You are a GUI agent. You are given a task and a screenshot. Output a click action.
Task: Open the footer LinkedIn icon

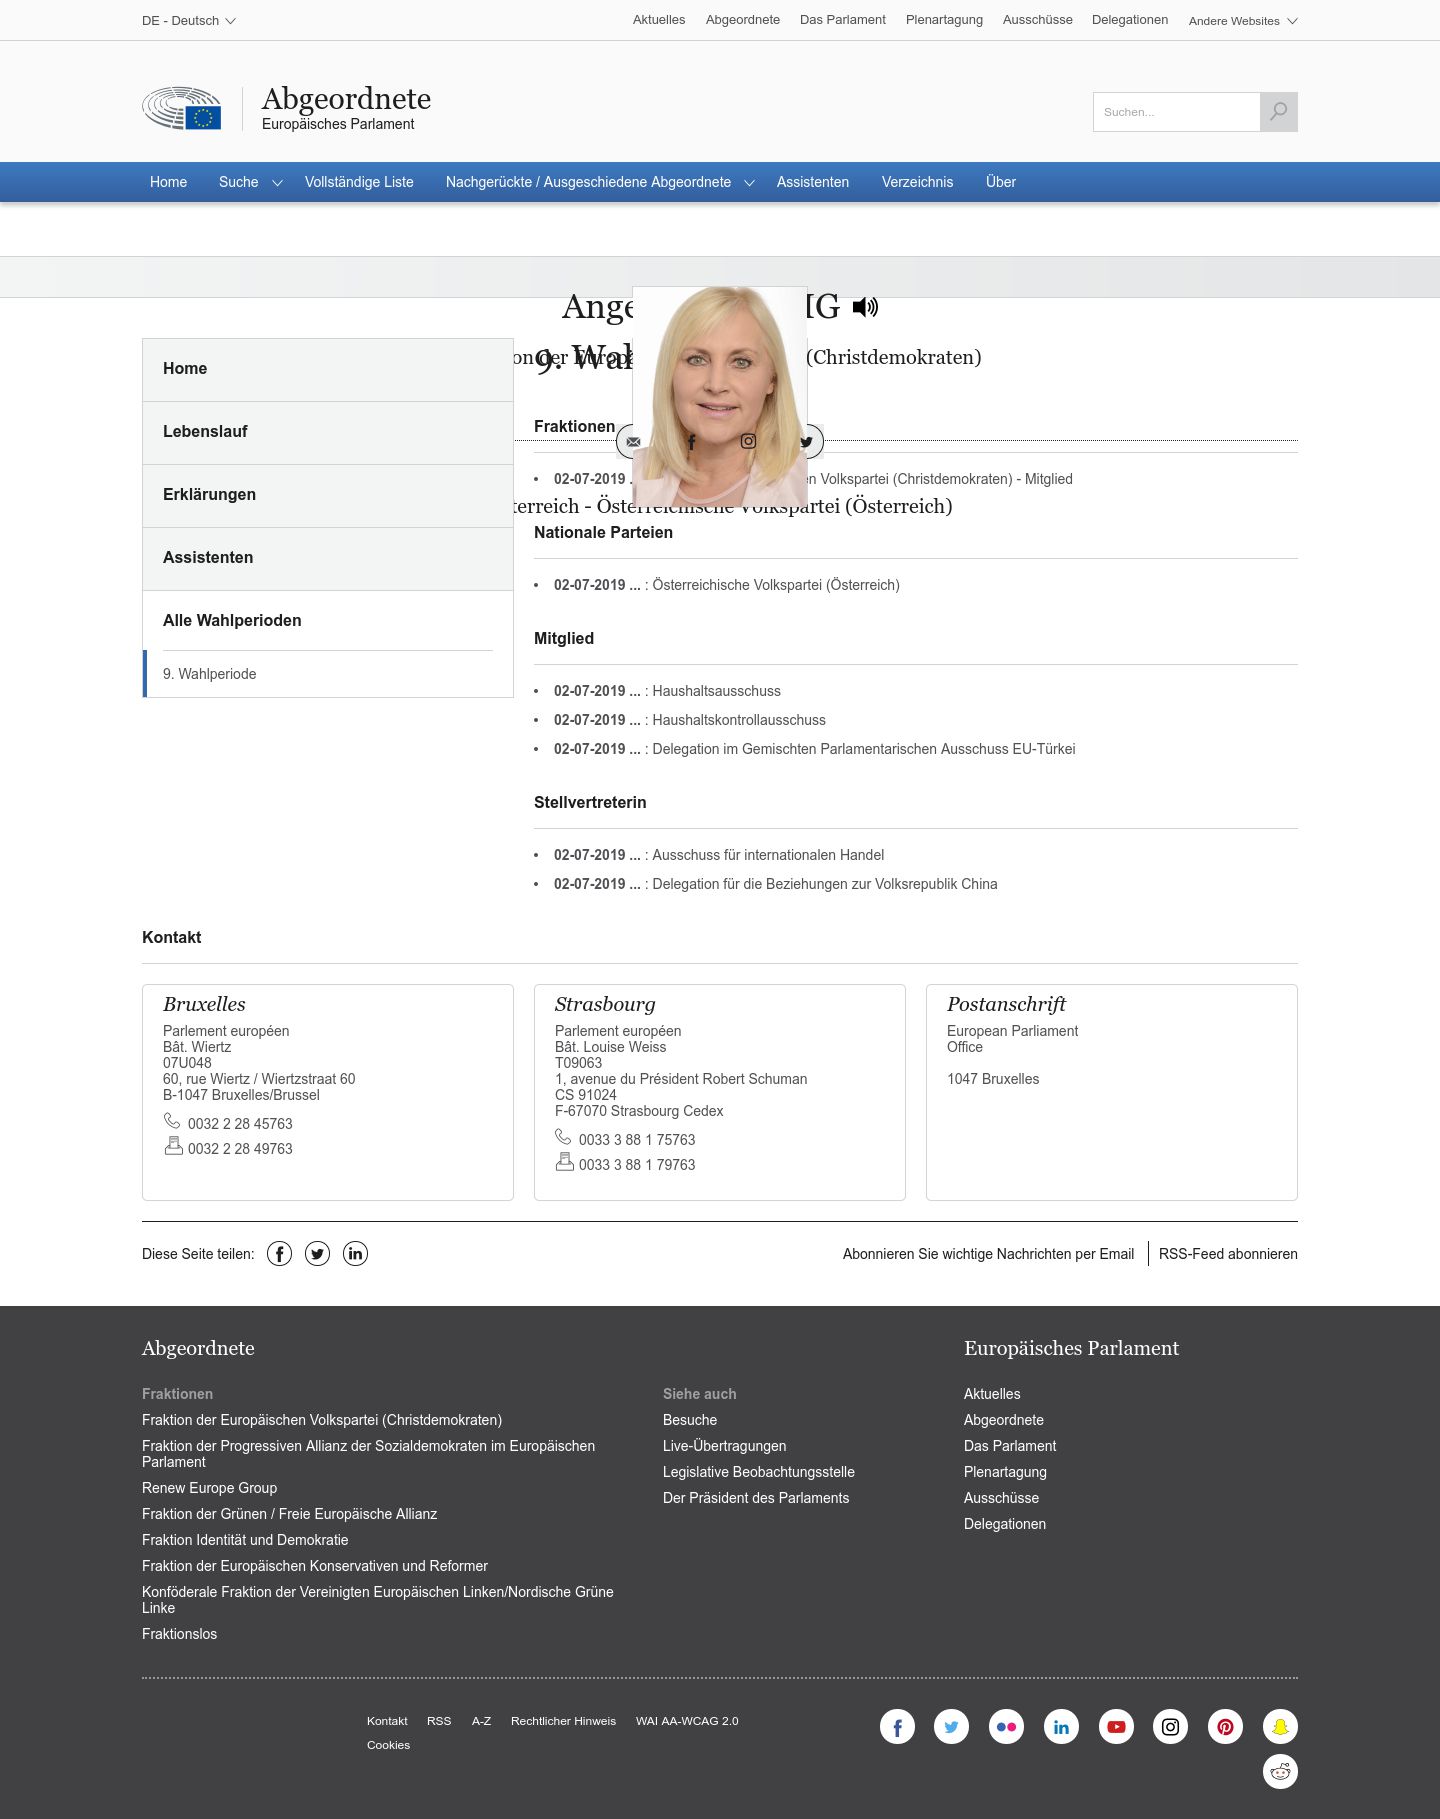point(1061,1726)
